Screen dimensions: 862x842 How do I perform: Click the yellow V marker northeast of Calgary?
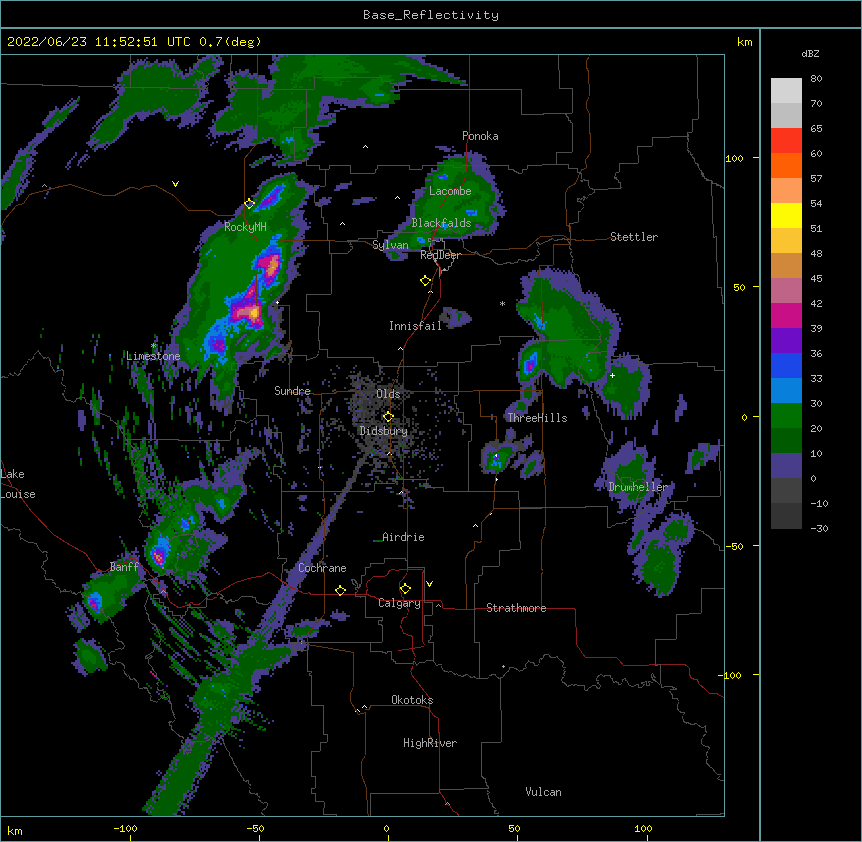pyautogui.click(x=429, y=584)
